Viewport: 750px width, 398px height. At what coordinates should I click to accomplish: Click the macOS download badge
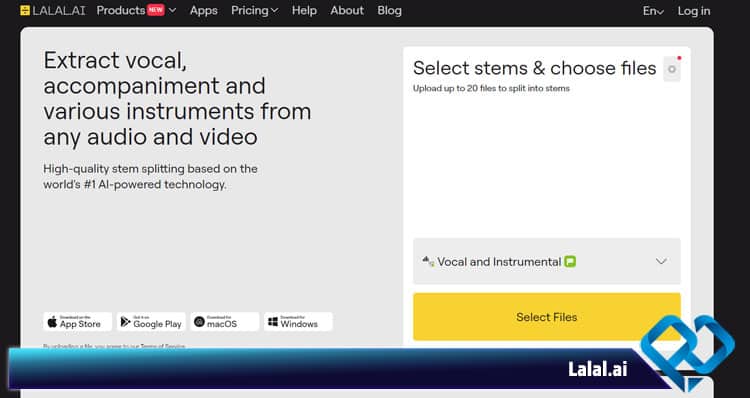click(x=225, y=322)
